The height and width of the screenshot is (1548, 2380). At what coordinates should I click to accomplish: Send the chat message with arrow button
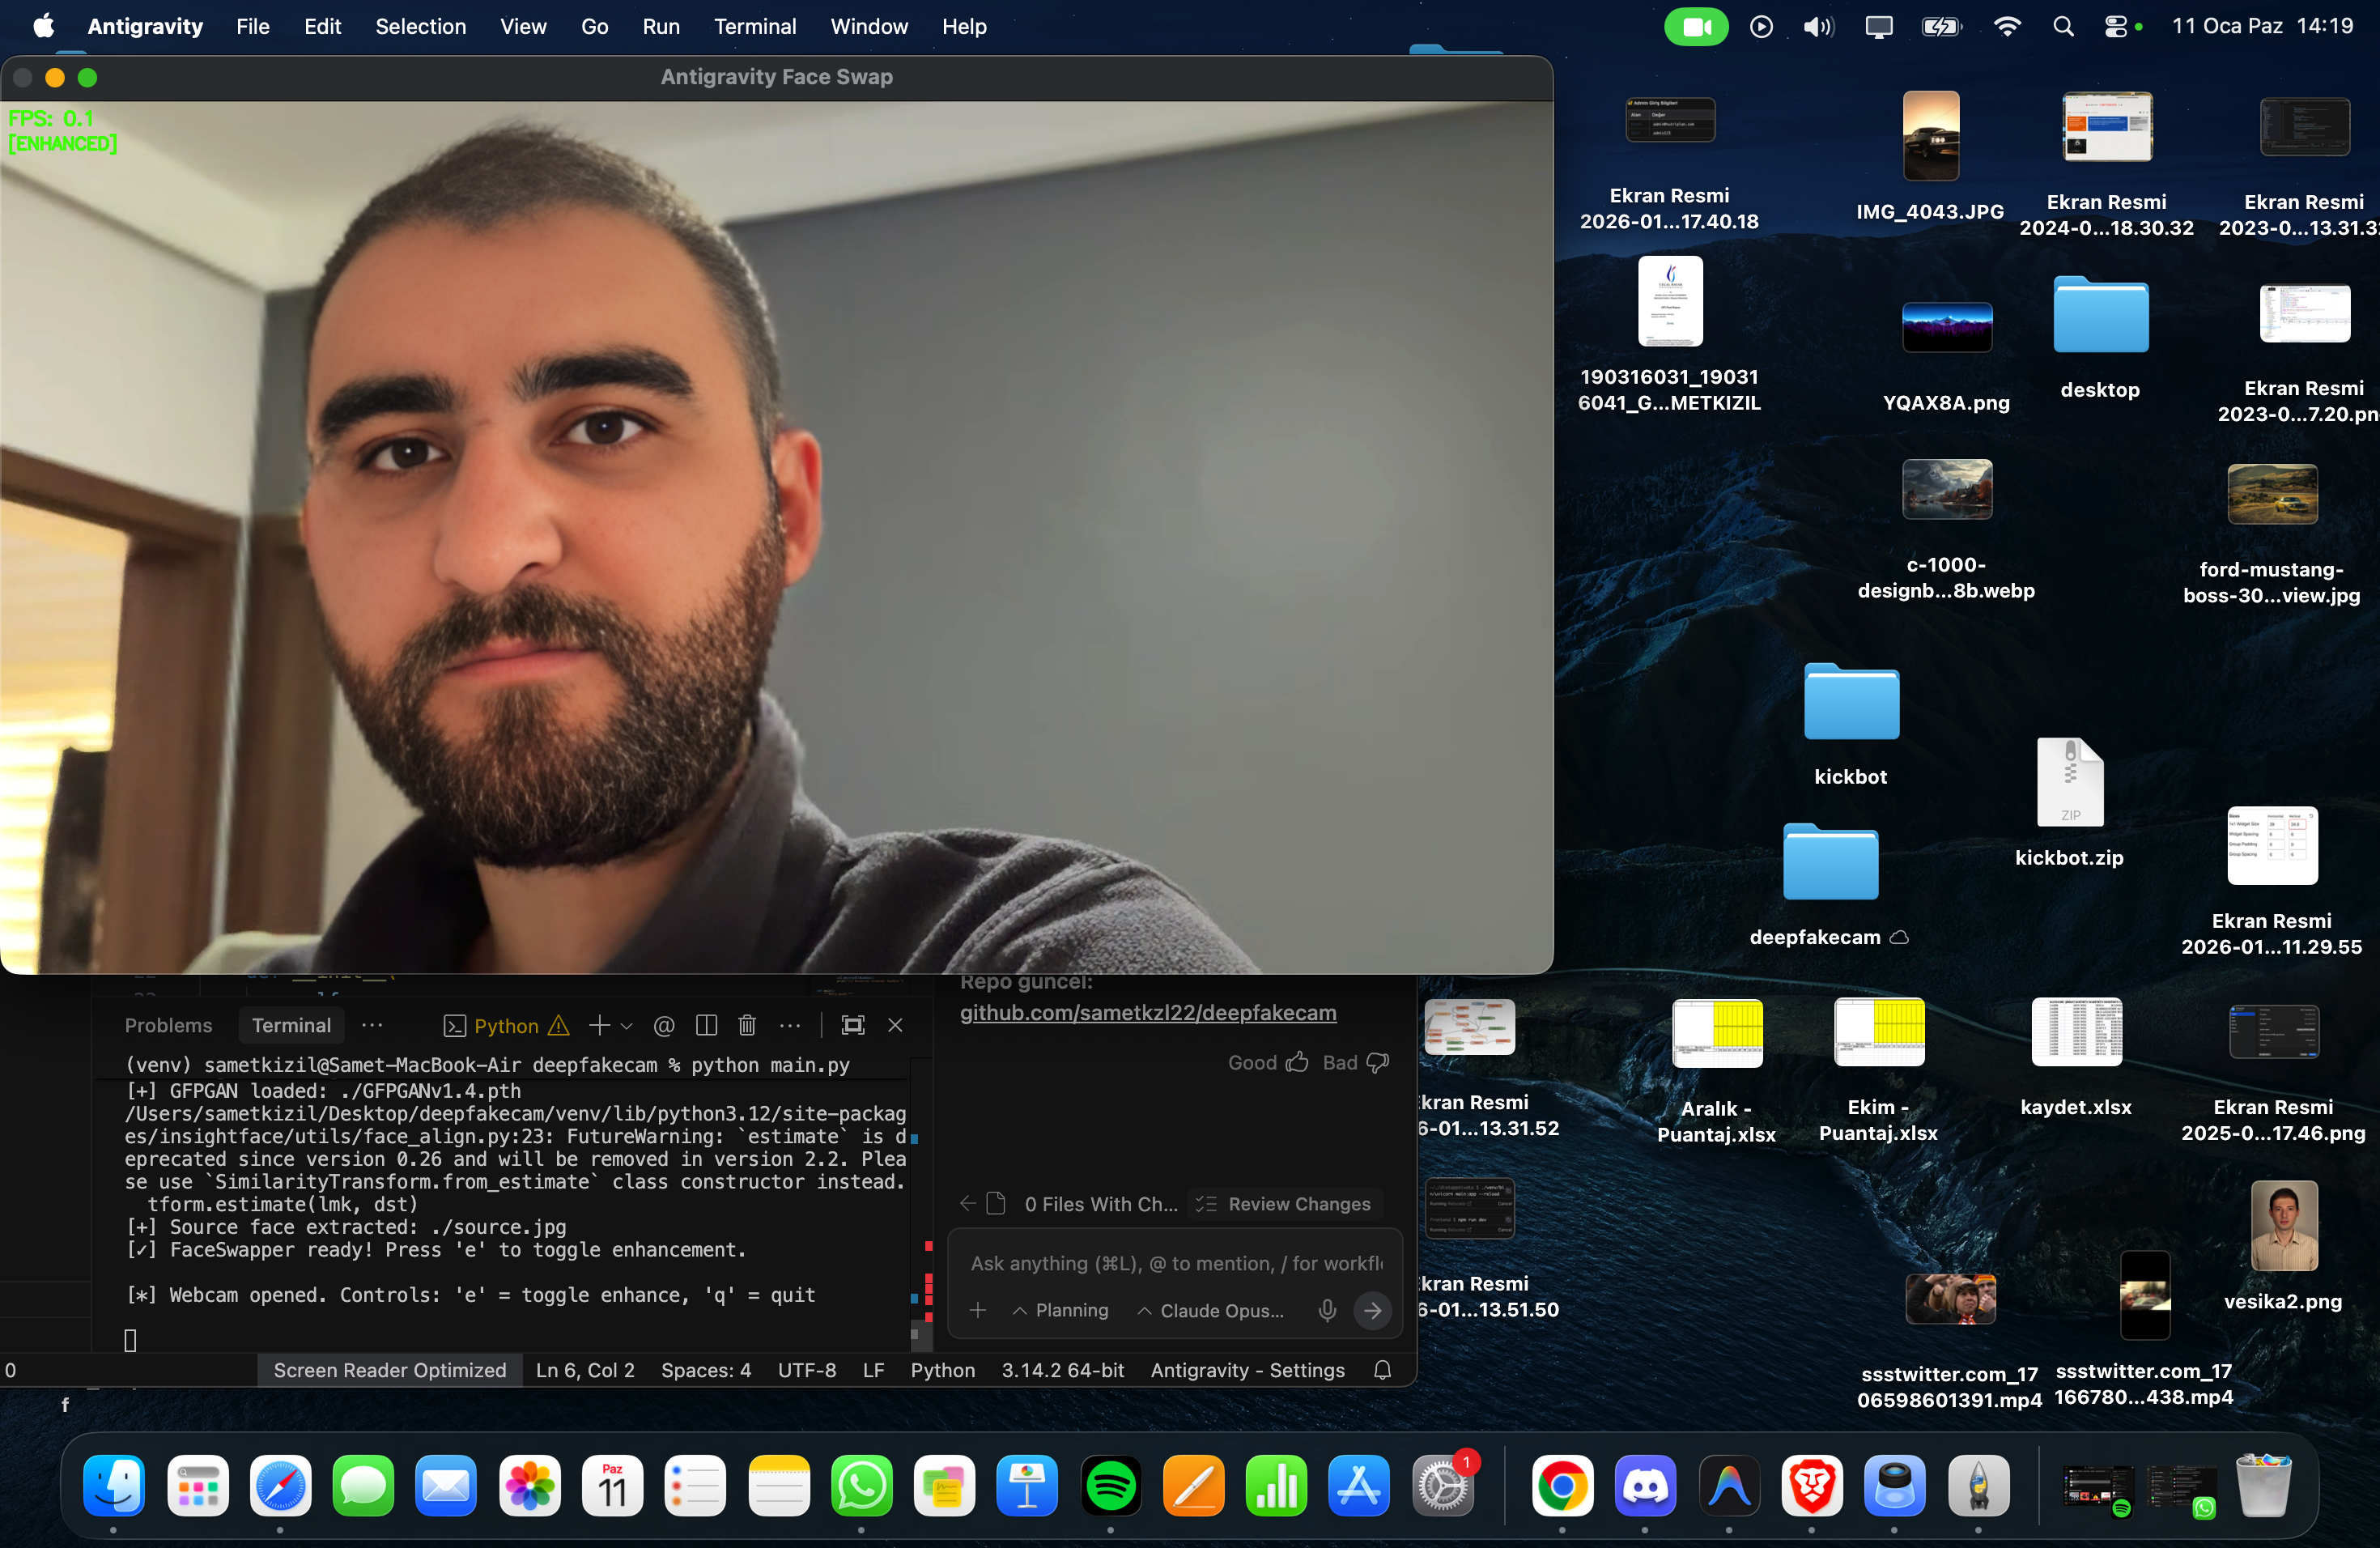[x=1373, y=1310]
